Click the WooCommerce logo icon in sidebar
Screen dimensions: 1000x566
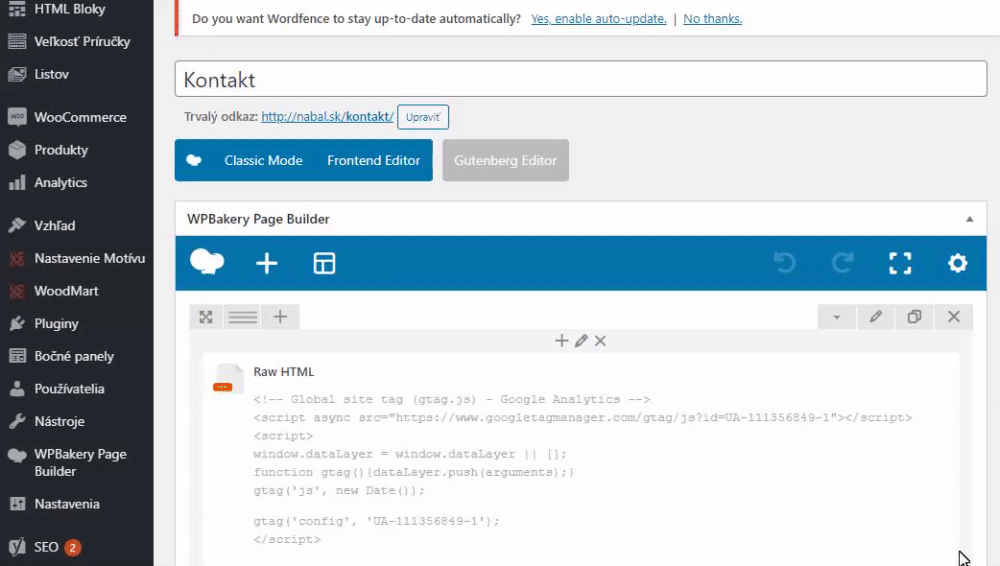17,117
